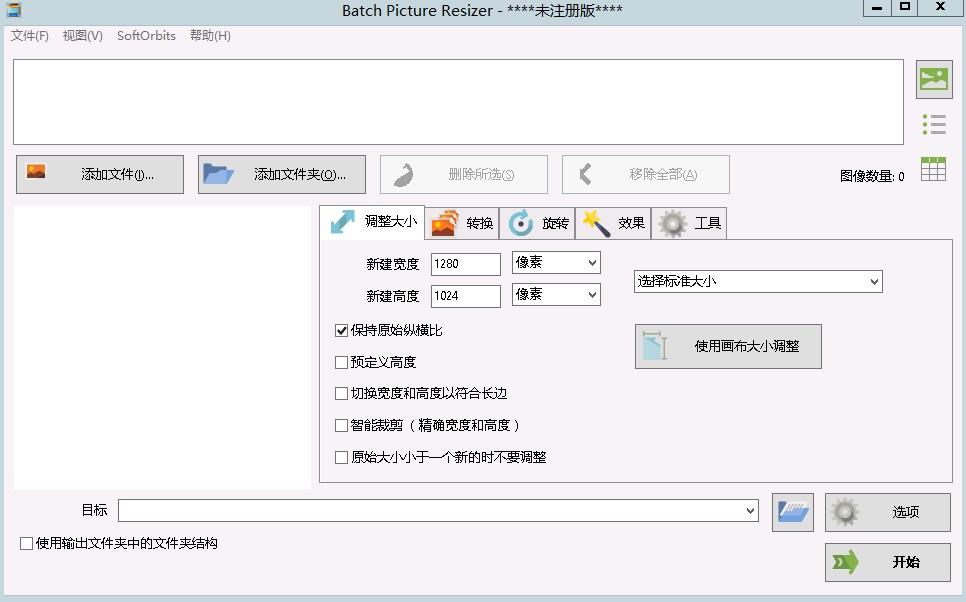The image size is (966, 602).
Task: Click the empty file list area
Action: tap(458, 102)
